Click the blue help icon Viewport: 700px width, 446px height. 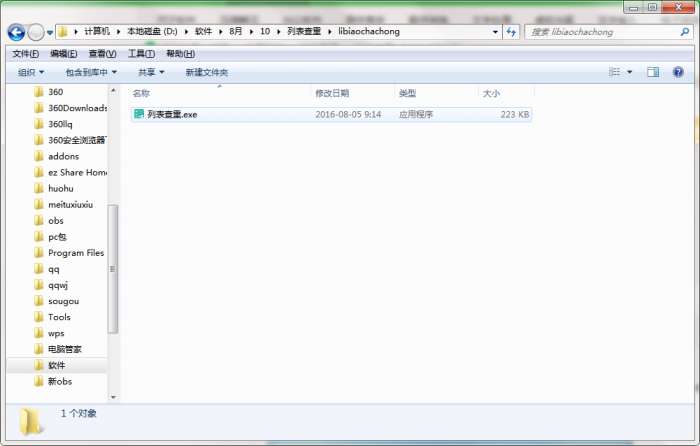(678, 72)
